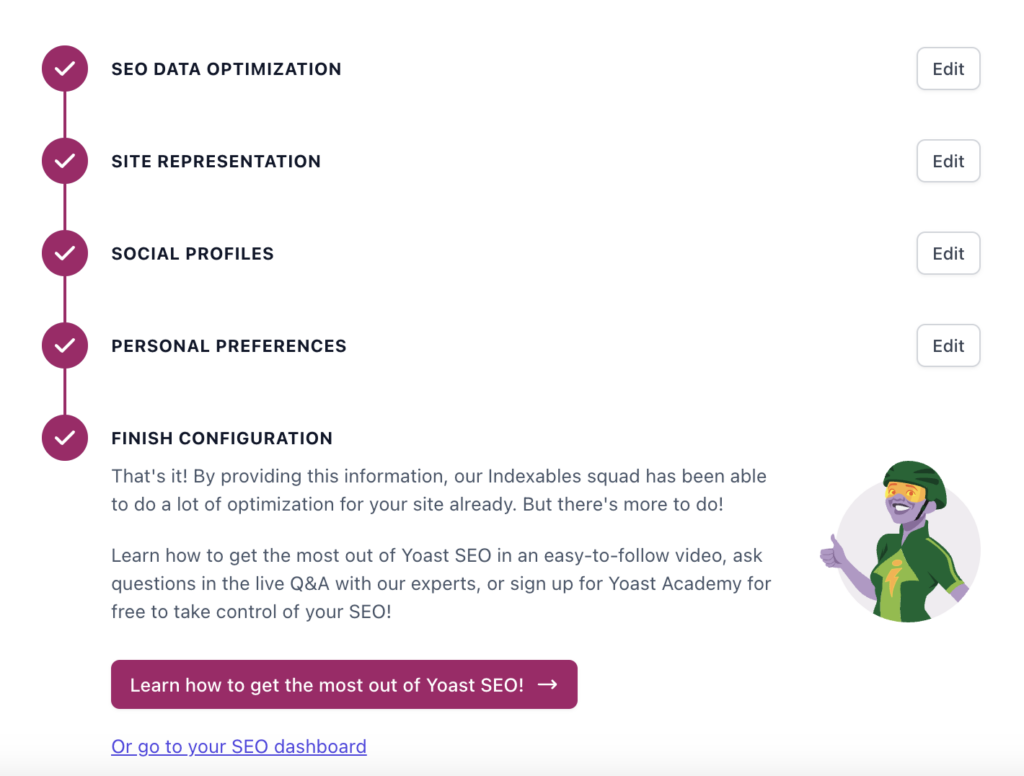Expand the PERSONAL PREFERENCES heading
1024x776 pixels.
coord(229,346)
